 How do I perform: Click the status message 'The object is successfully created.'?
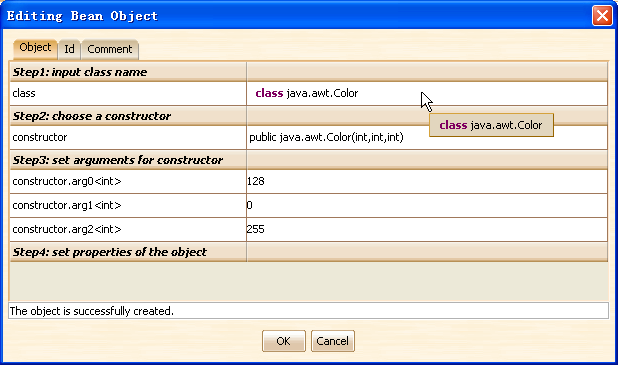point(309,311)
